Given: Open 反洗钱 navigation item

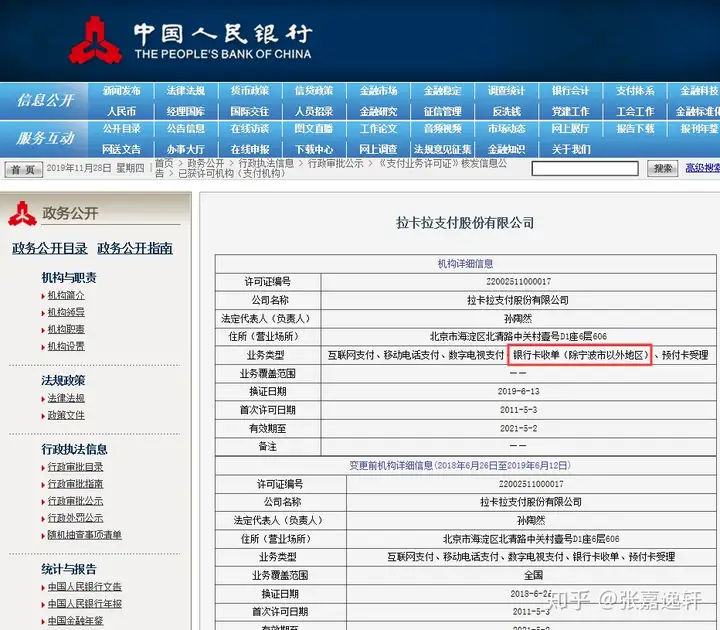Looking at the screenshot, I should pos(506,112).
